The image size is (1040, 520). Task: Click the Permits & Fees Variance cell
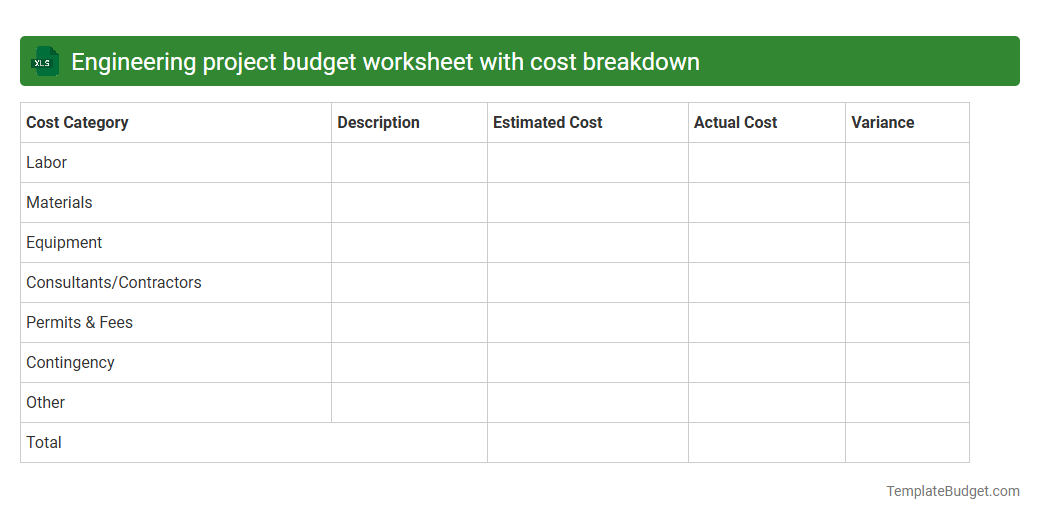tap(907, 322)
